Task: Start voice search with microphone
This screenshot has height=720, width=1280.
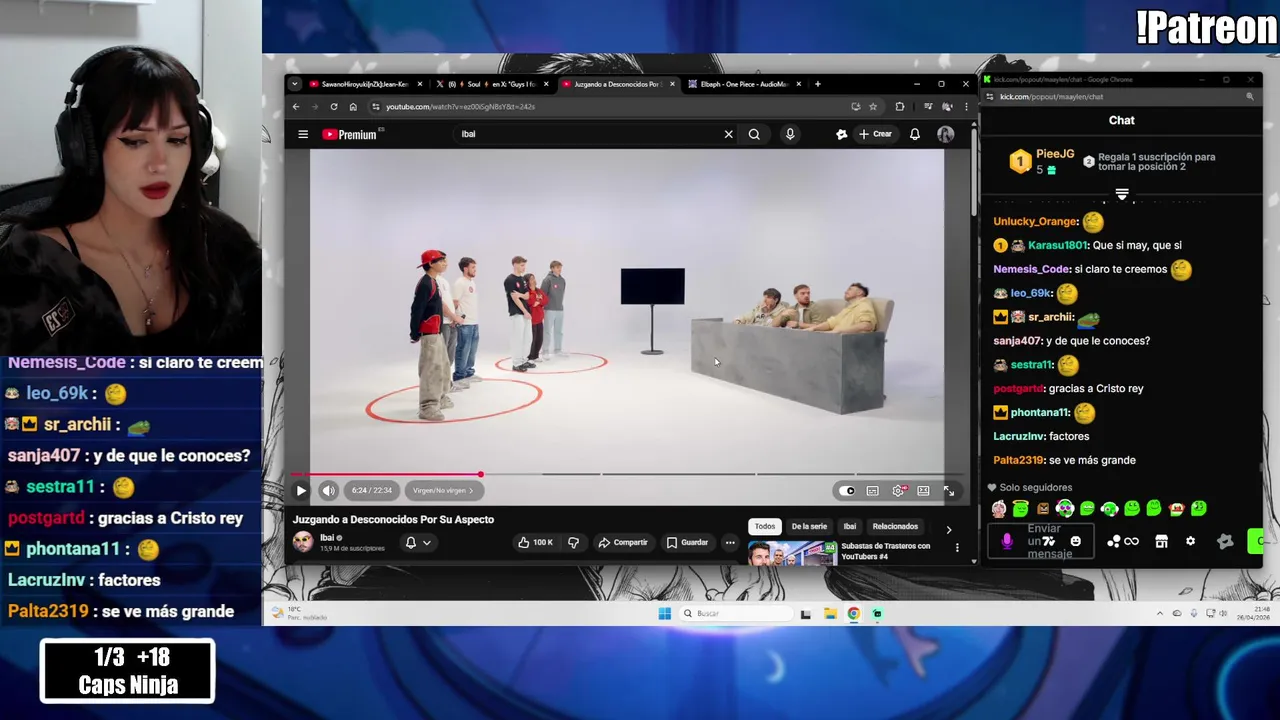Action: pos(790,134)
